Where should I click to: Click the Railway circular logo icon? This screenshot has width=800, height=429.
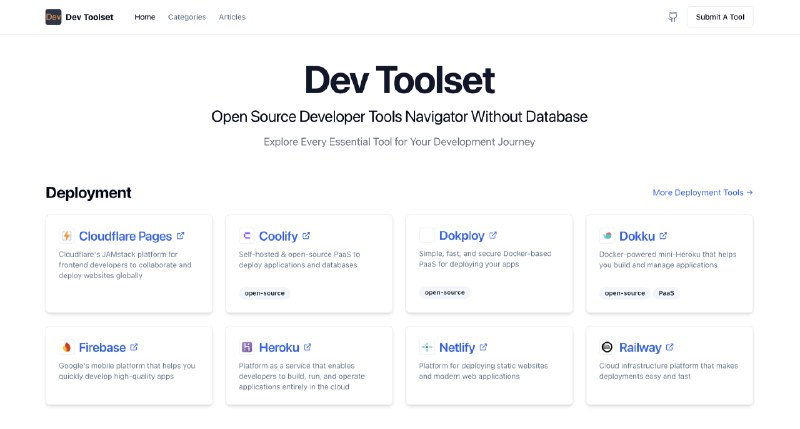point(607,347)
